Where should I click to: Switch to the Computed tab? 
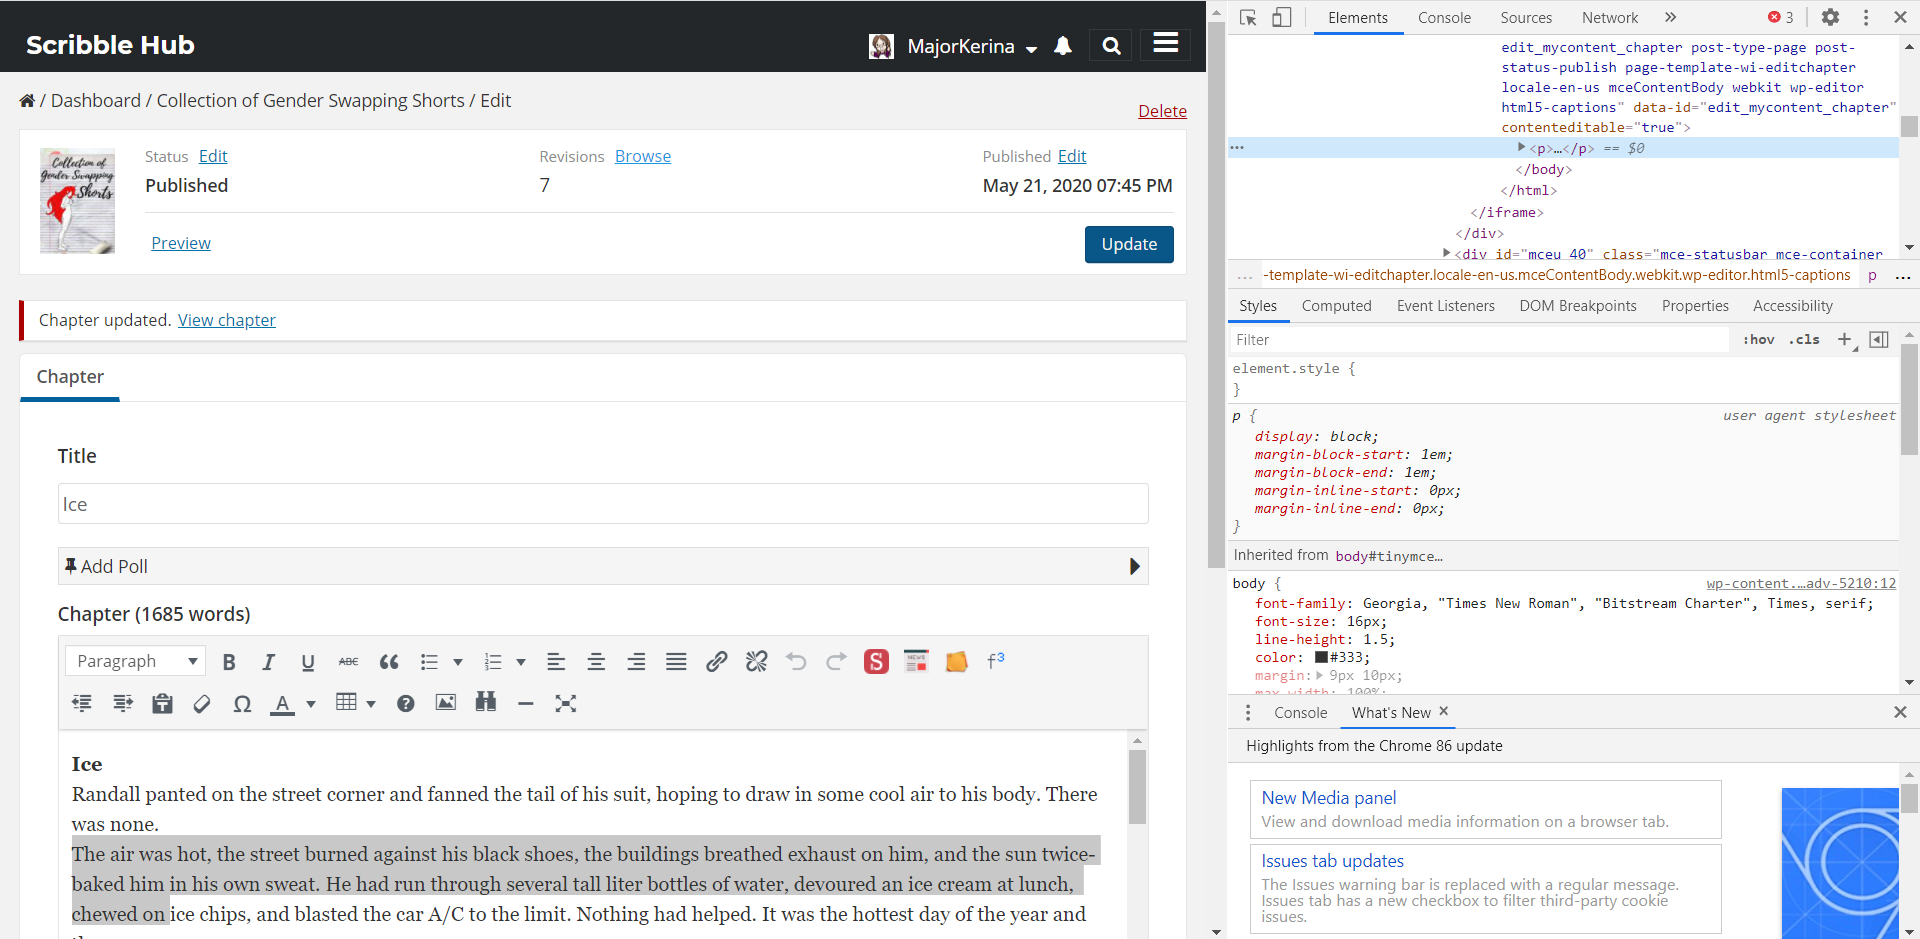pos(1336,306)
